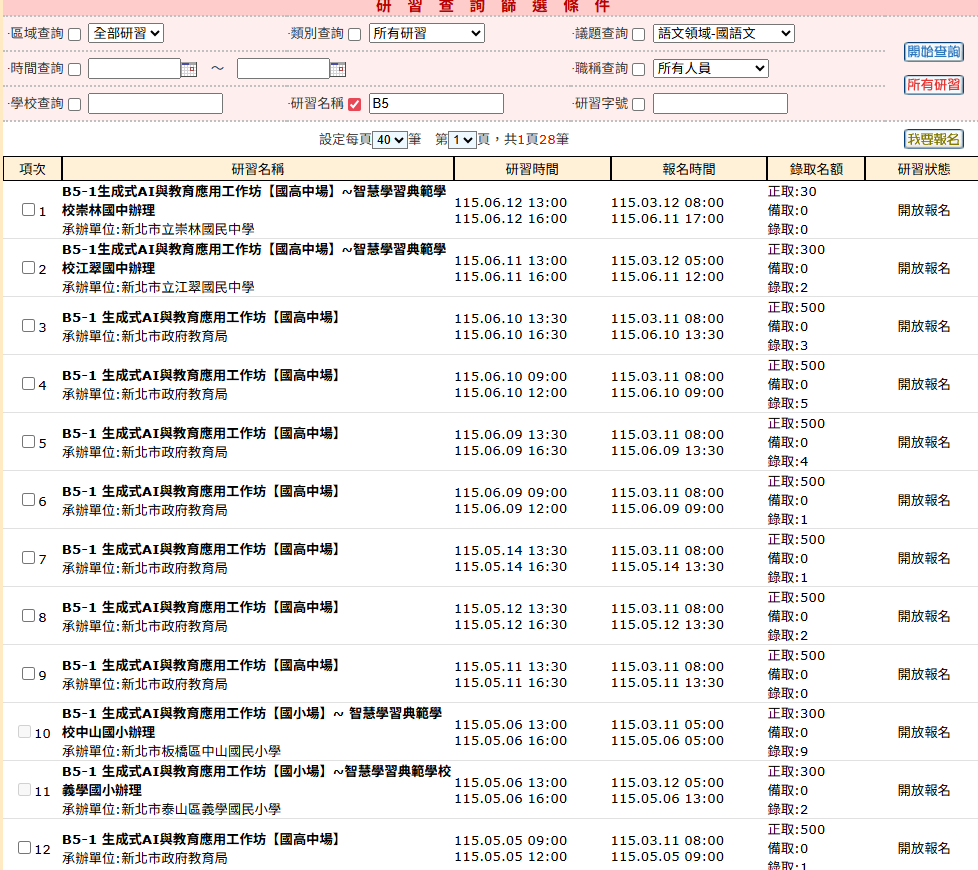The height and width of the screenshot is (870, 978).
Task: Open the start date calendar picker icon
Action: [189, 69]
